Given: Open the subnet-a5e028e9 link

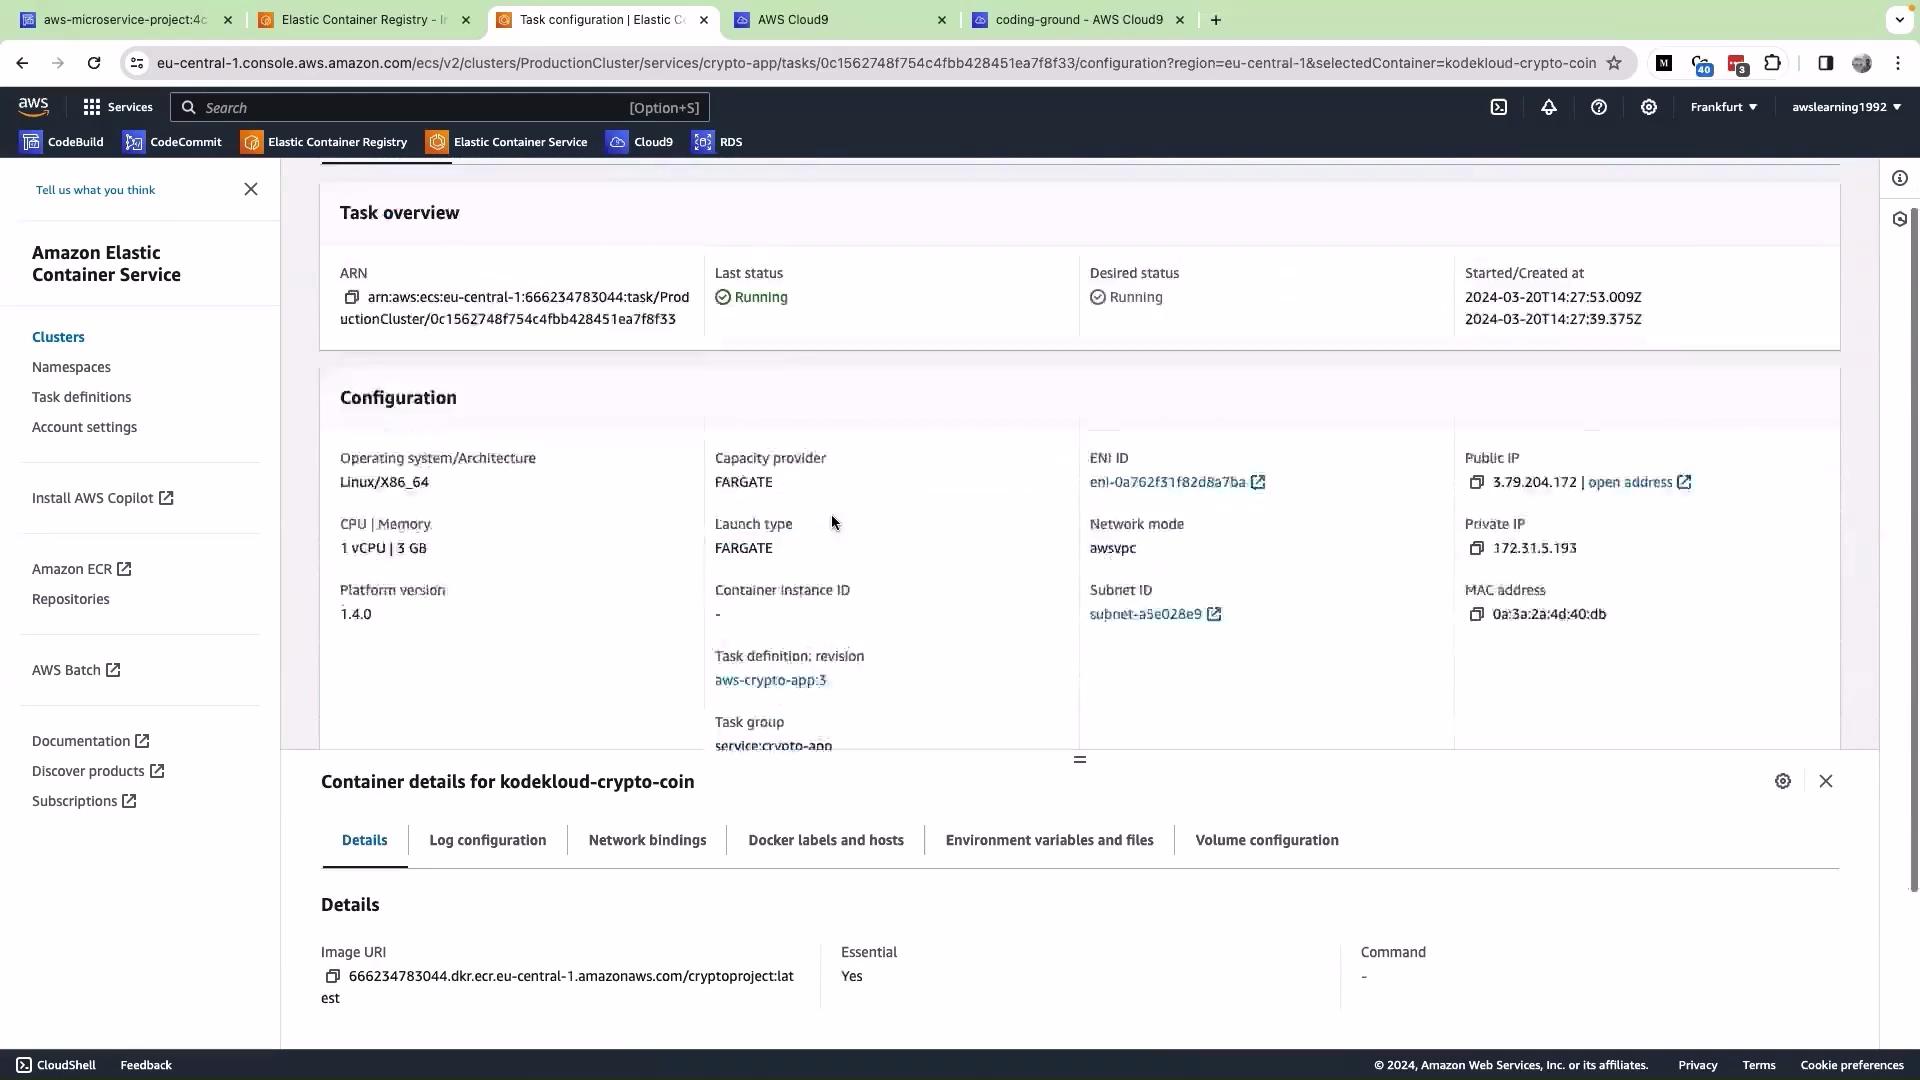Looking at the screenshot, I should pos(1155,614).
